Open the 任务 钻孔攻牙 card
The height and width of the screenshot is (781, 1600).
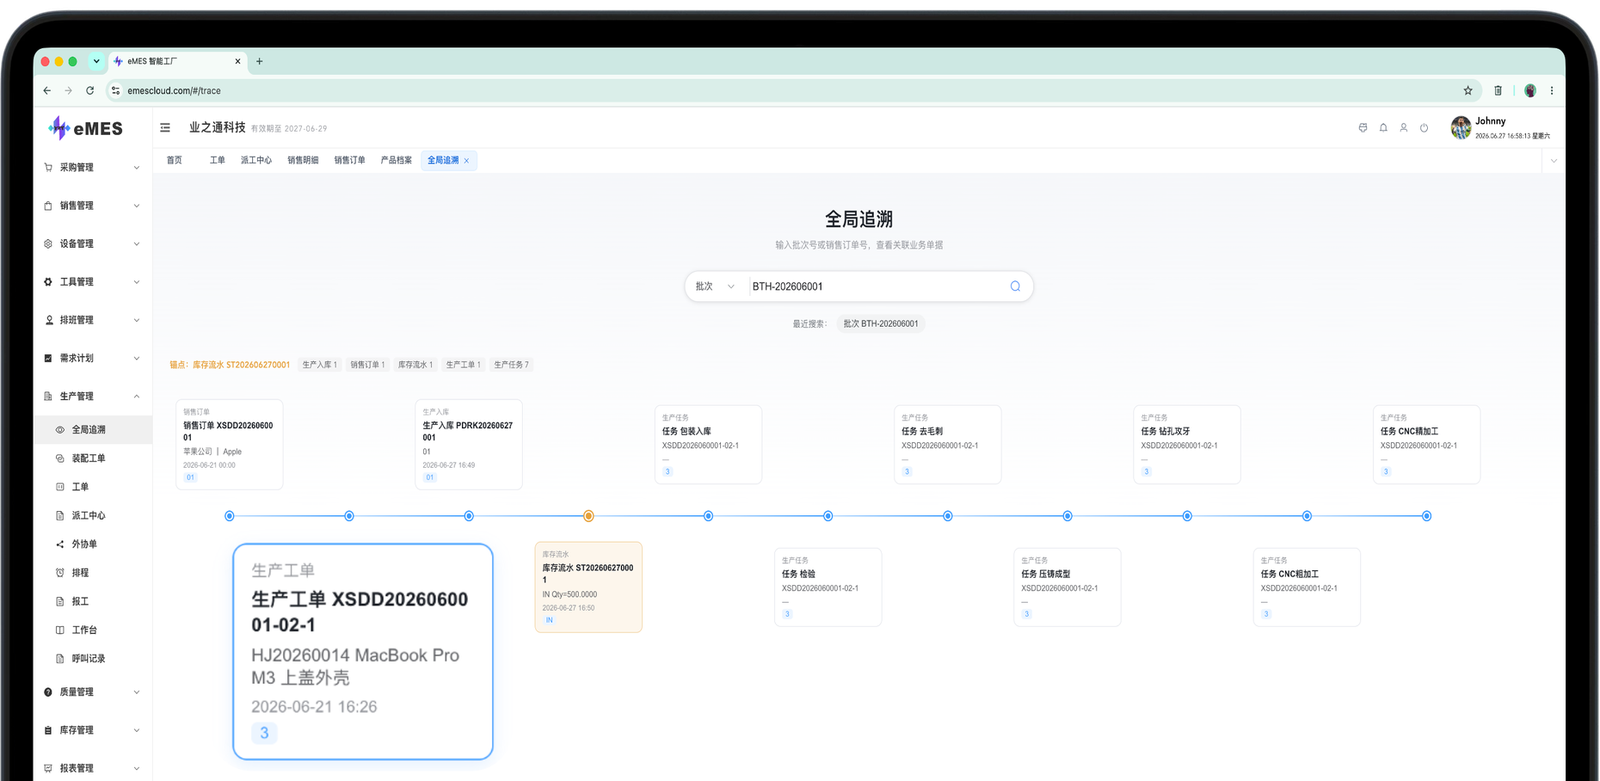[x=1187, y=445]
